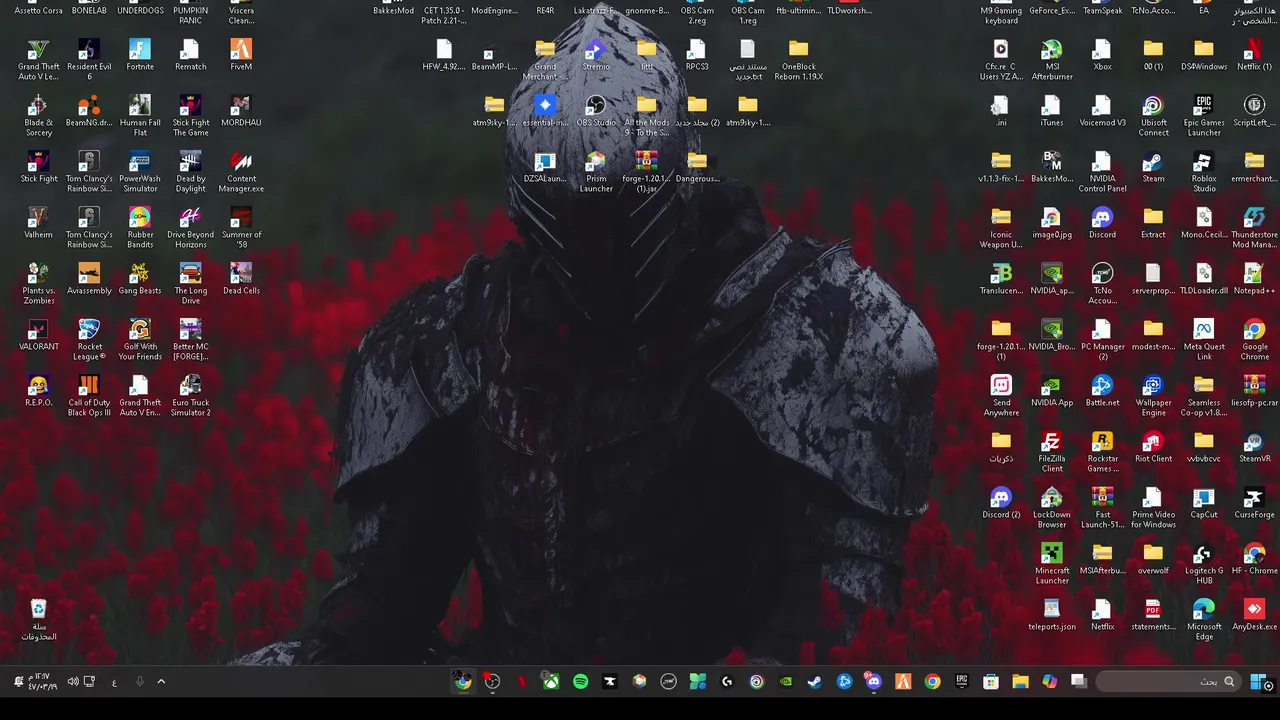Open the R.E.P.O. desktop shortcut

(38, 391)
